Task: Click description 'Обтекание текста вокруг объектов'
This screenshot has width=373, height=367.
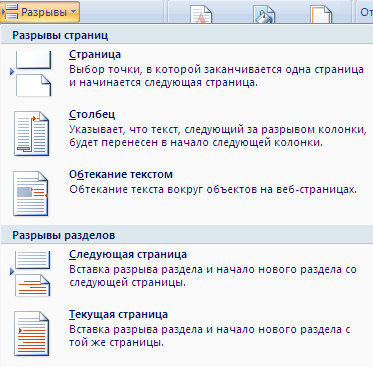Action: click(x=213, y=189)
